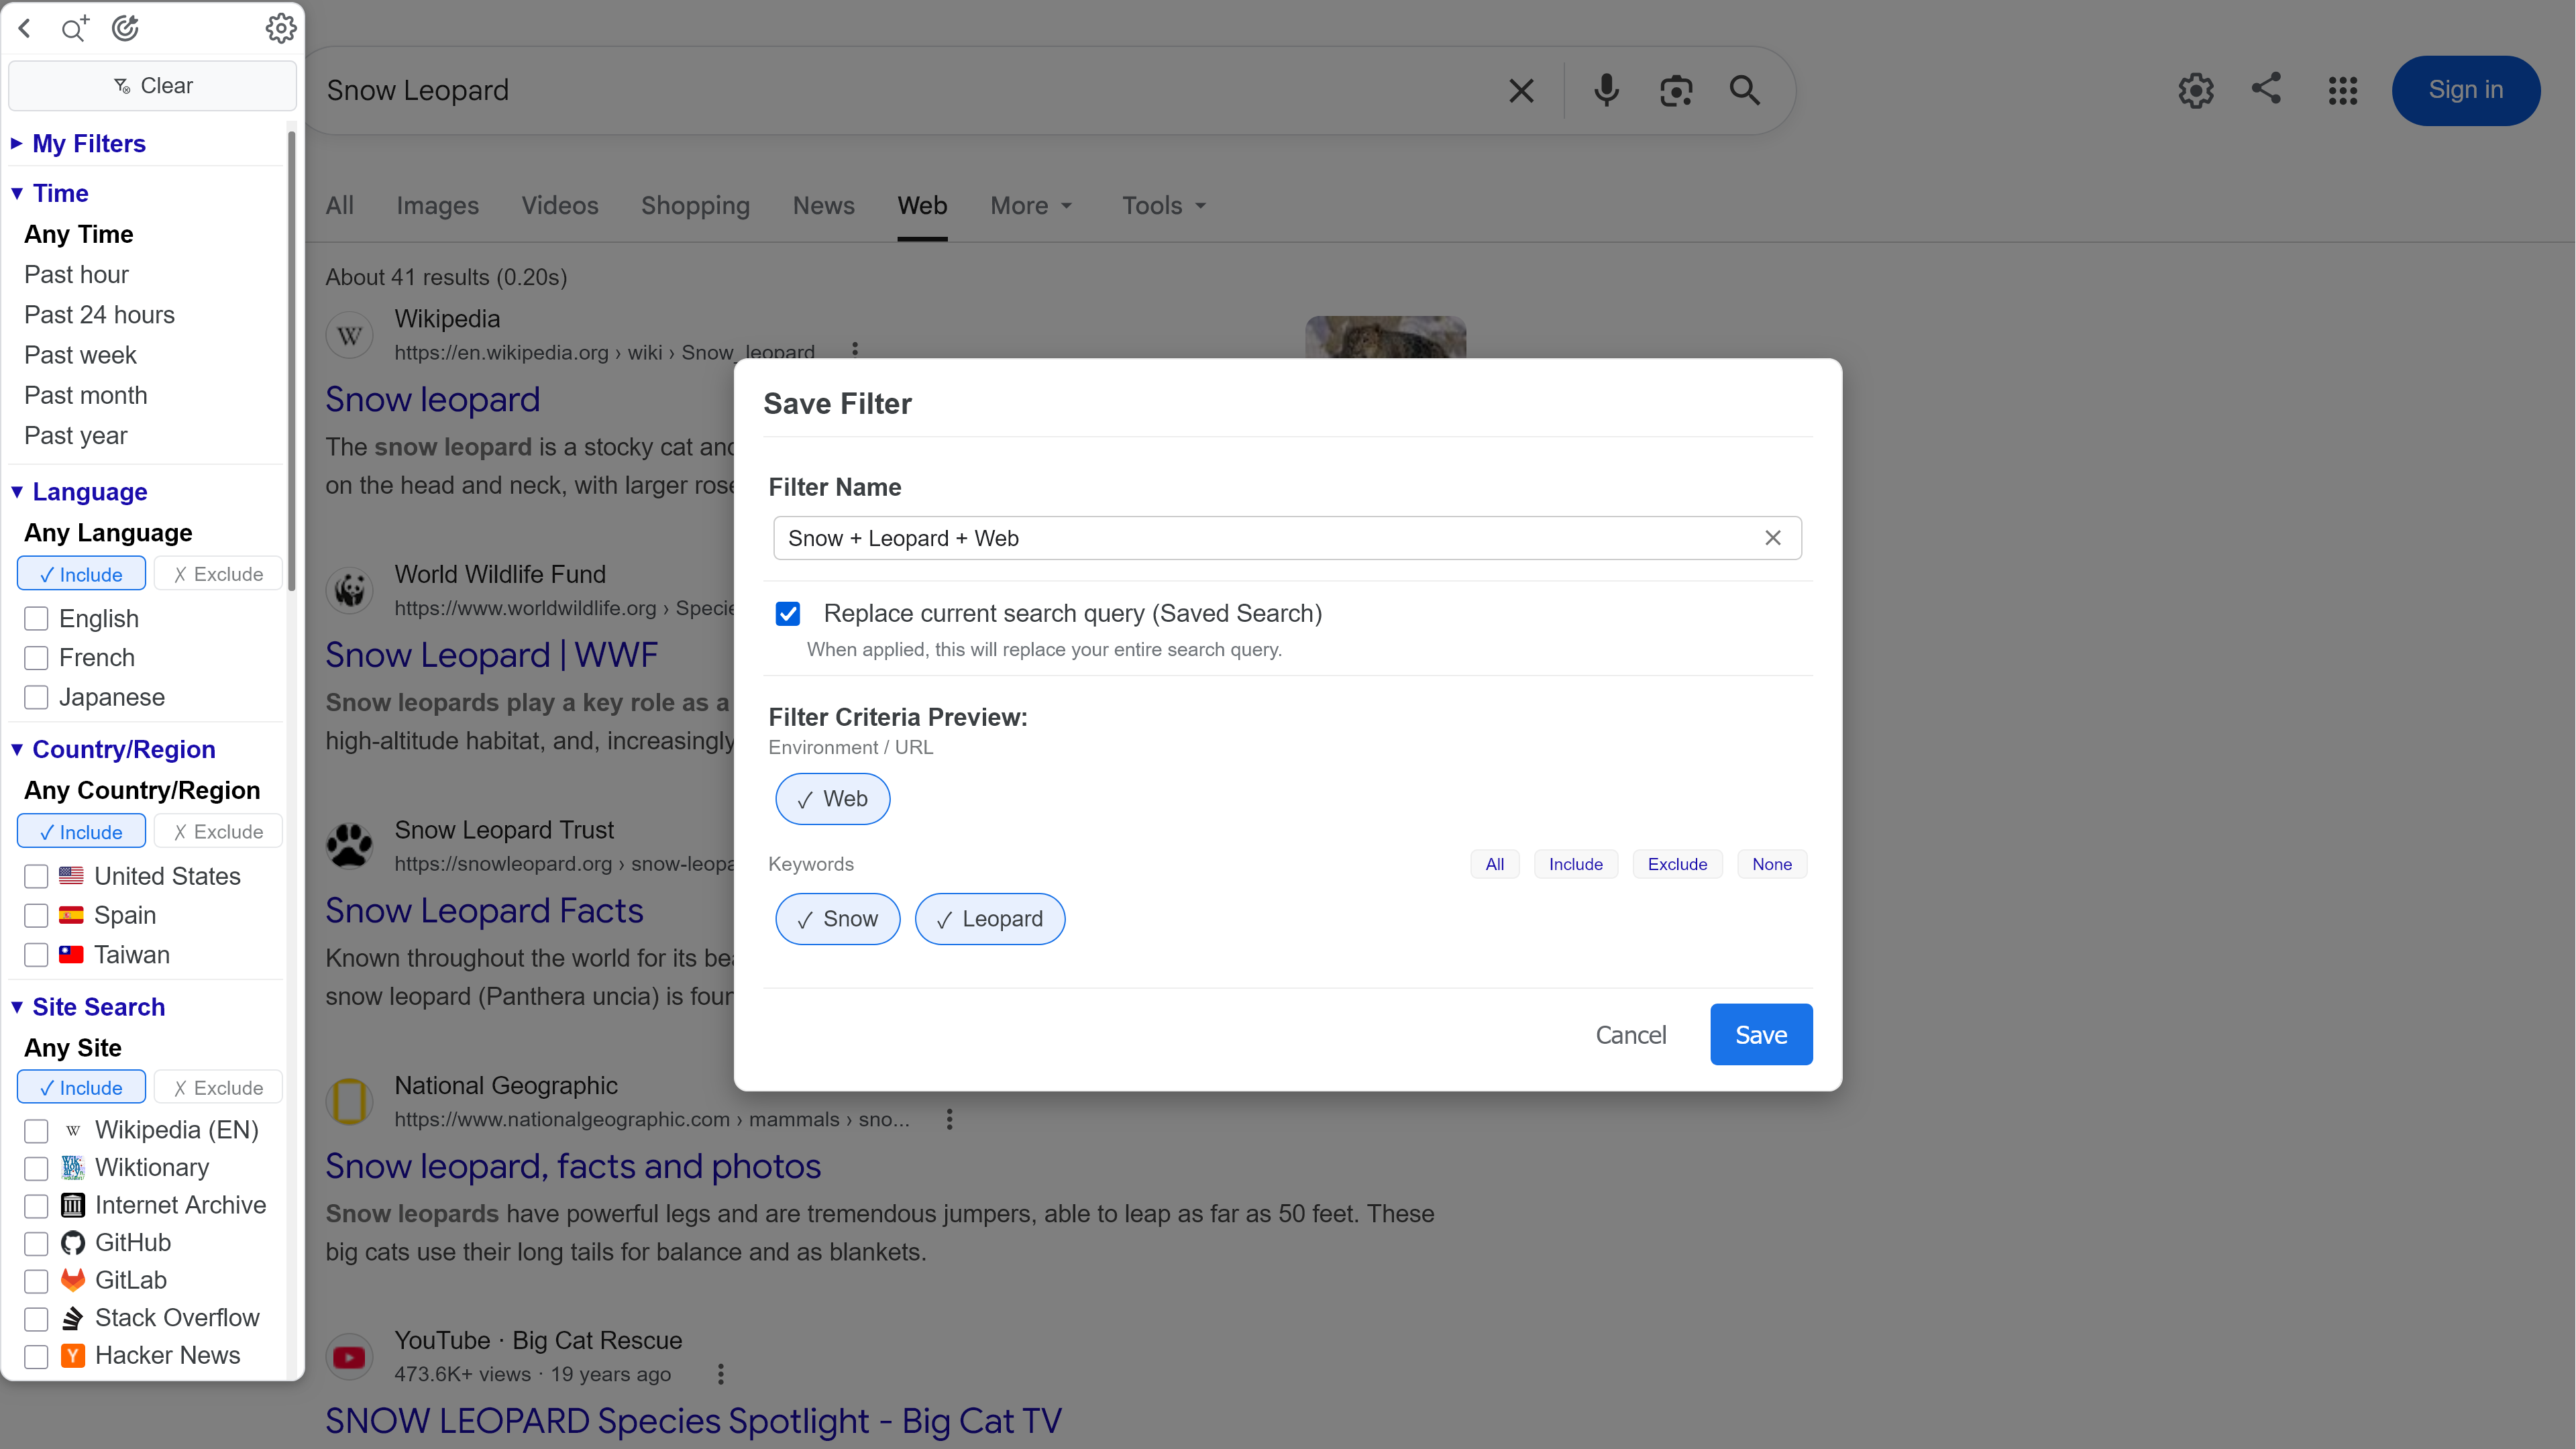Click the Hacker News Y icon
The width and height of the screenshot is (2576, 1449).
pos(73,1356)
